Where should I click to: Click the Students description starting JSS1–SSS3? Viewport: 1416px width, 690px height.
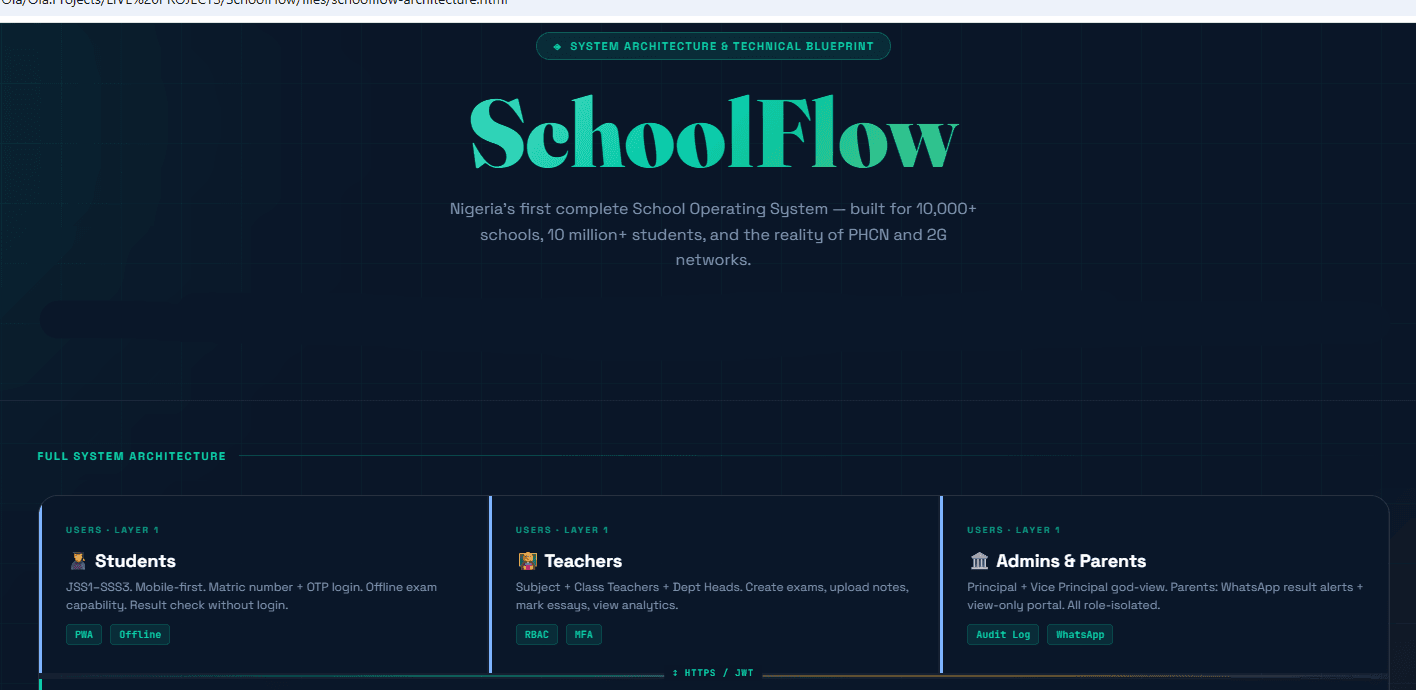point(251,596)
